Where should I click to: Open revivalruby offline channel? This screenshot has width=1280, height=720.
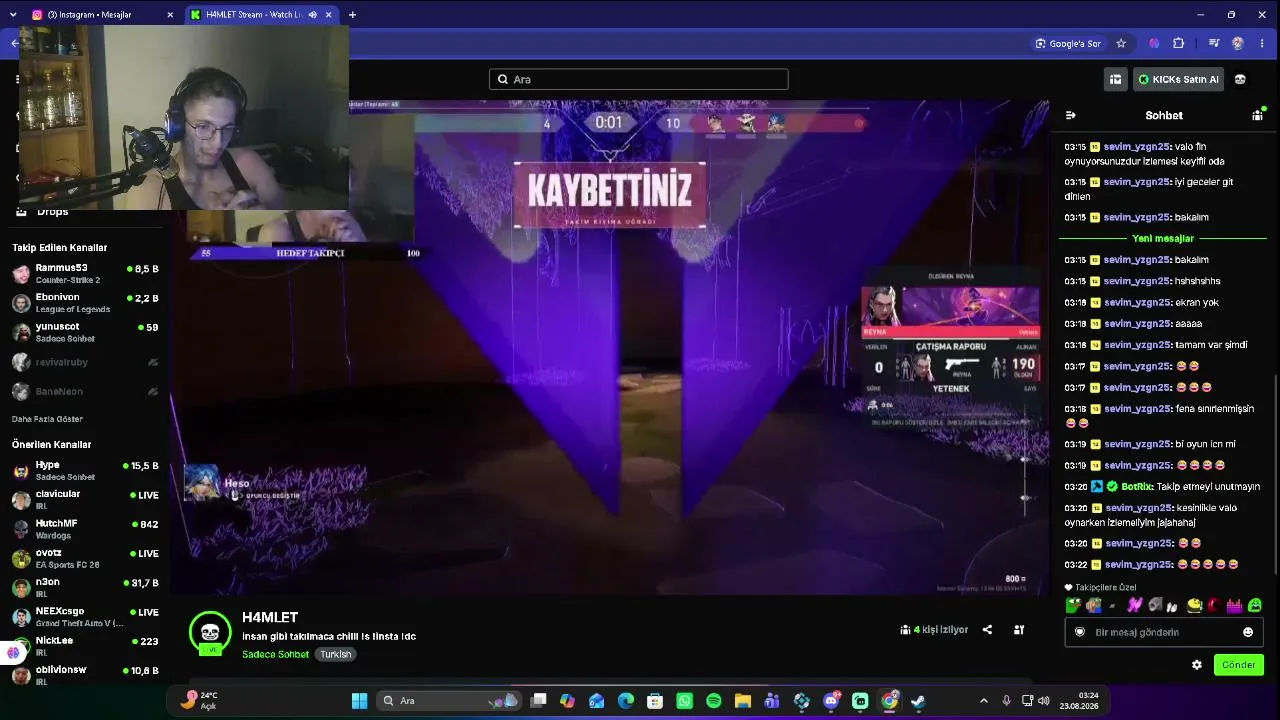[x=85, y=362]
